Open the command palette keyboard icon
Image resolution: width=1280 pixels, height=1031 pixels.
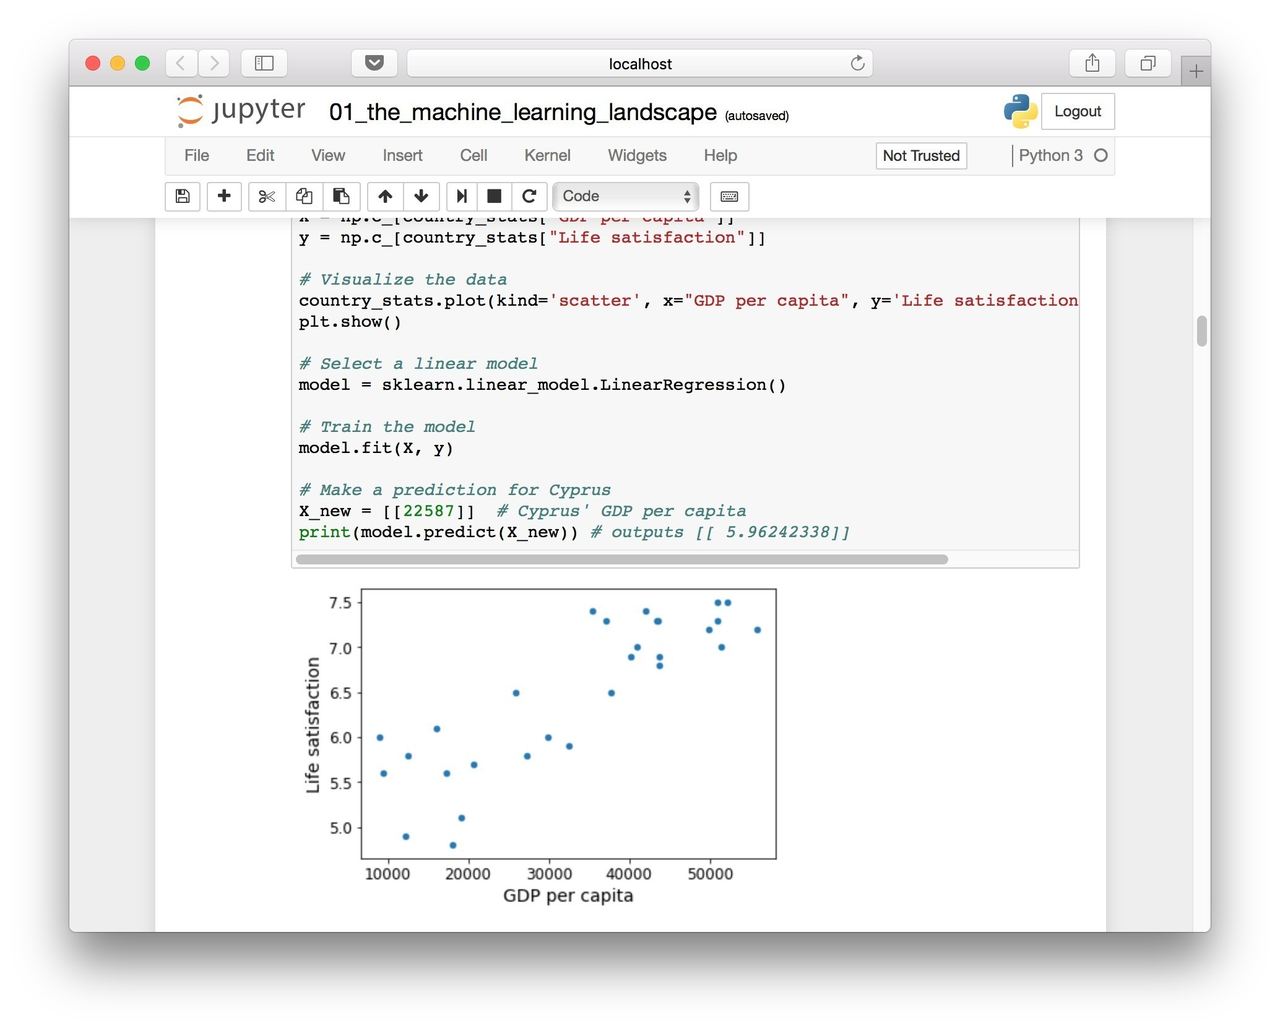coord(729,196)
